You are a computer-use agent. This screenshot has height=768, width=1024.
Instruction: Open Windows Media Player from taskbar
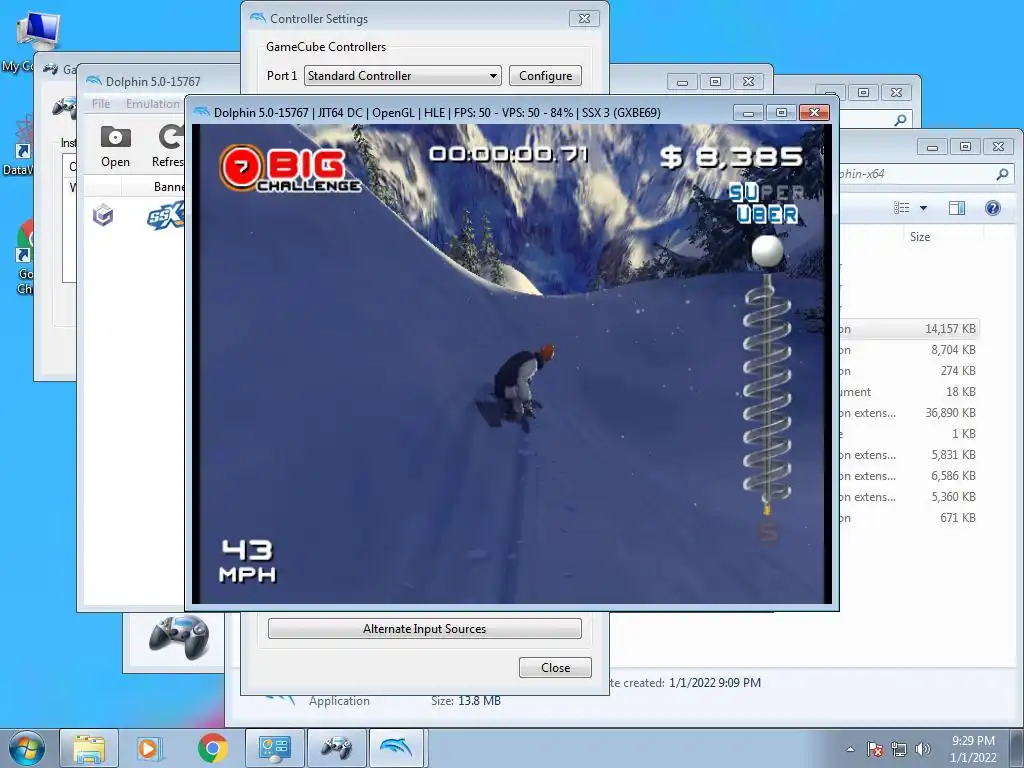point(148,748)
